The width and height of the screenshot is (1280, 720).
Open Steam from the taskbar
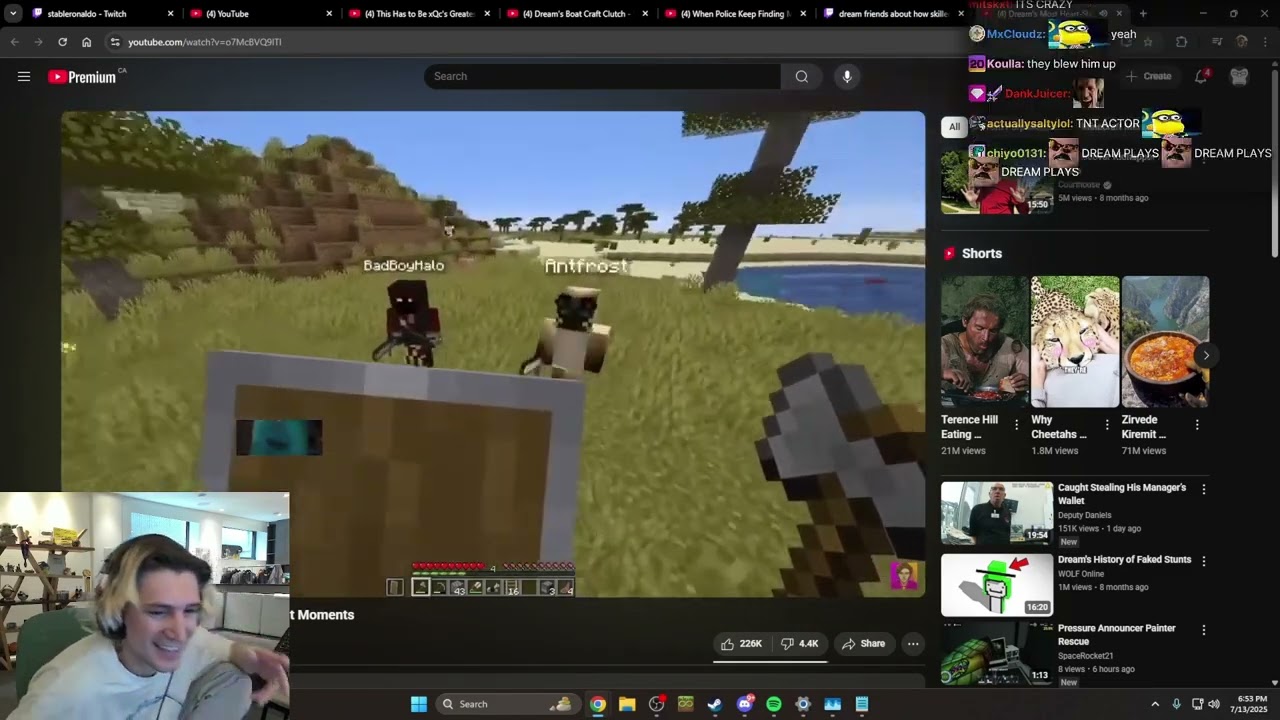(x=714, y=704)
